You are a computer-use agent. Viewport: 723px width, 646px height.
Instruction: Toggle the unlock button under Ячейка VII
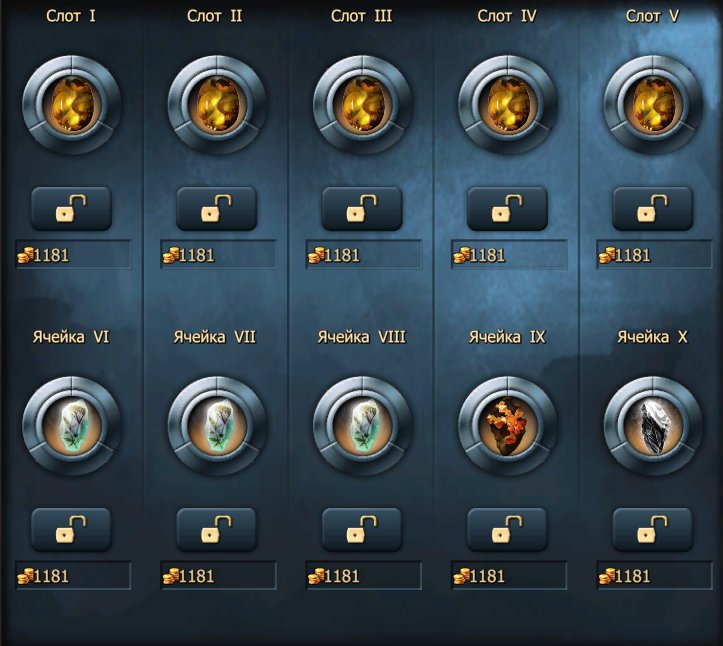[216, 530]
